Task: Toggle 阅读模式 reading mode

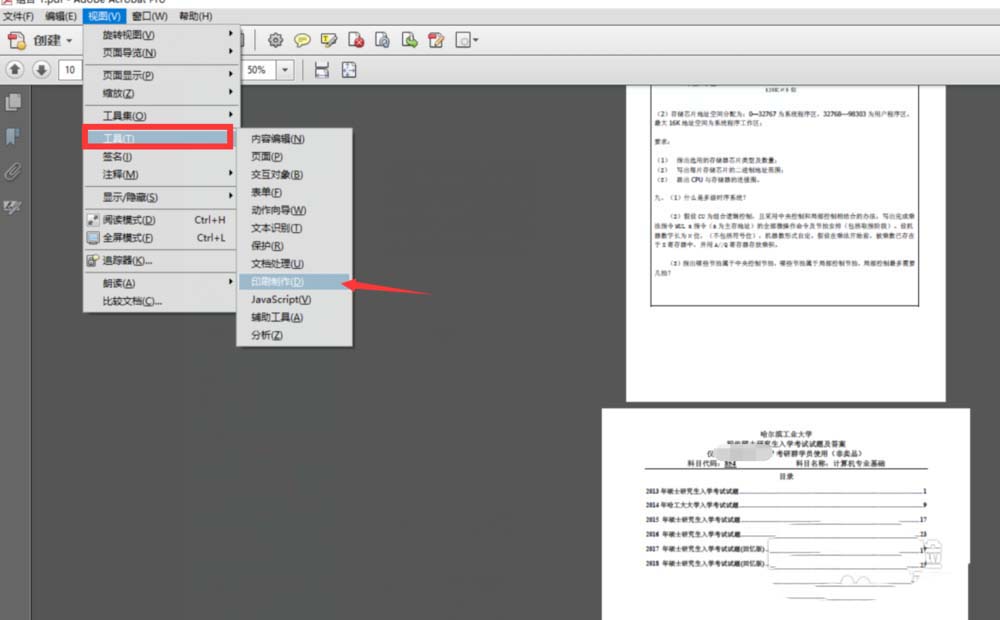Action: tap(129, 220)
